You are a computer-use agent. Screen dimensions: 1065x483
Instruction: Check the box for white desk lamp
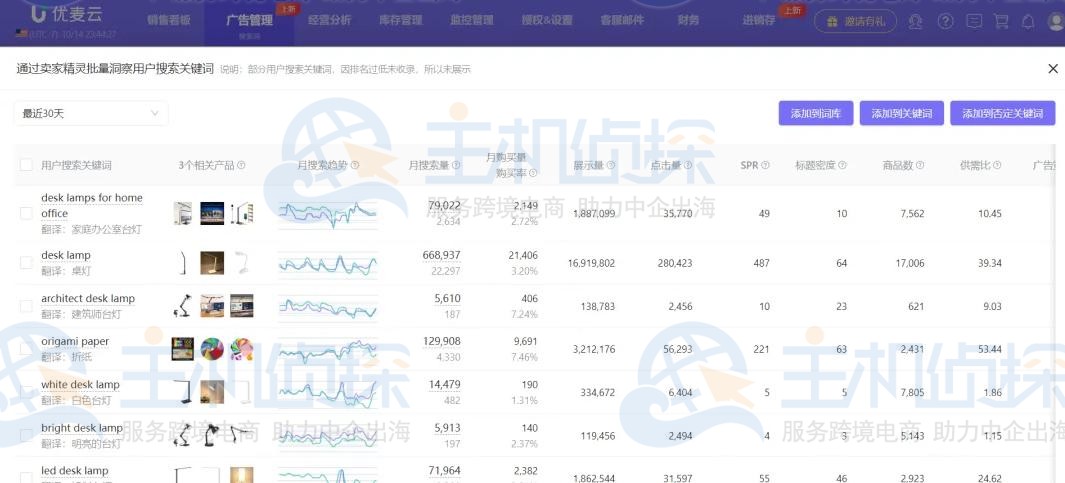point(26,392)
